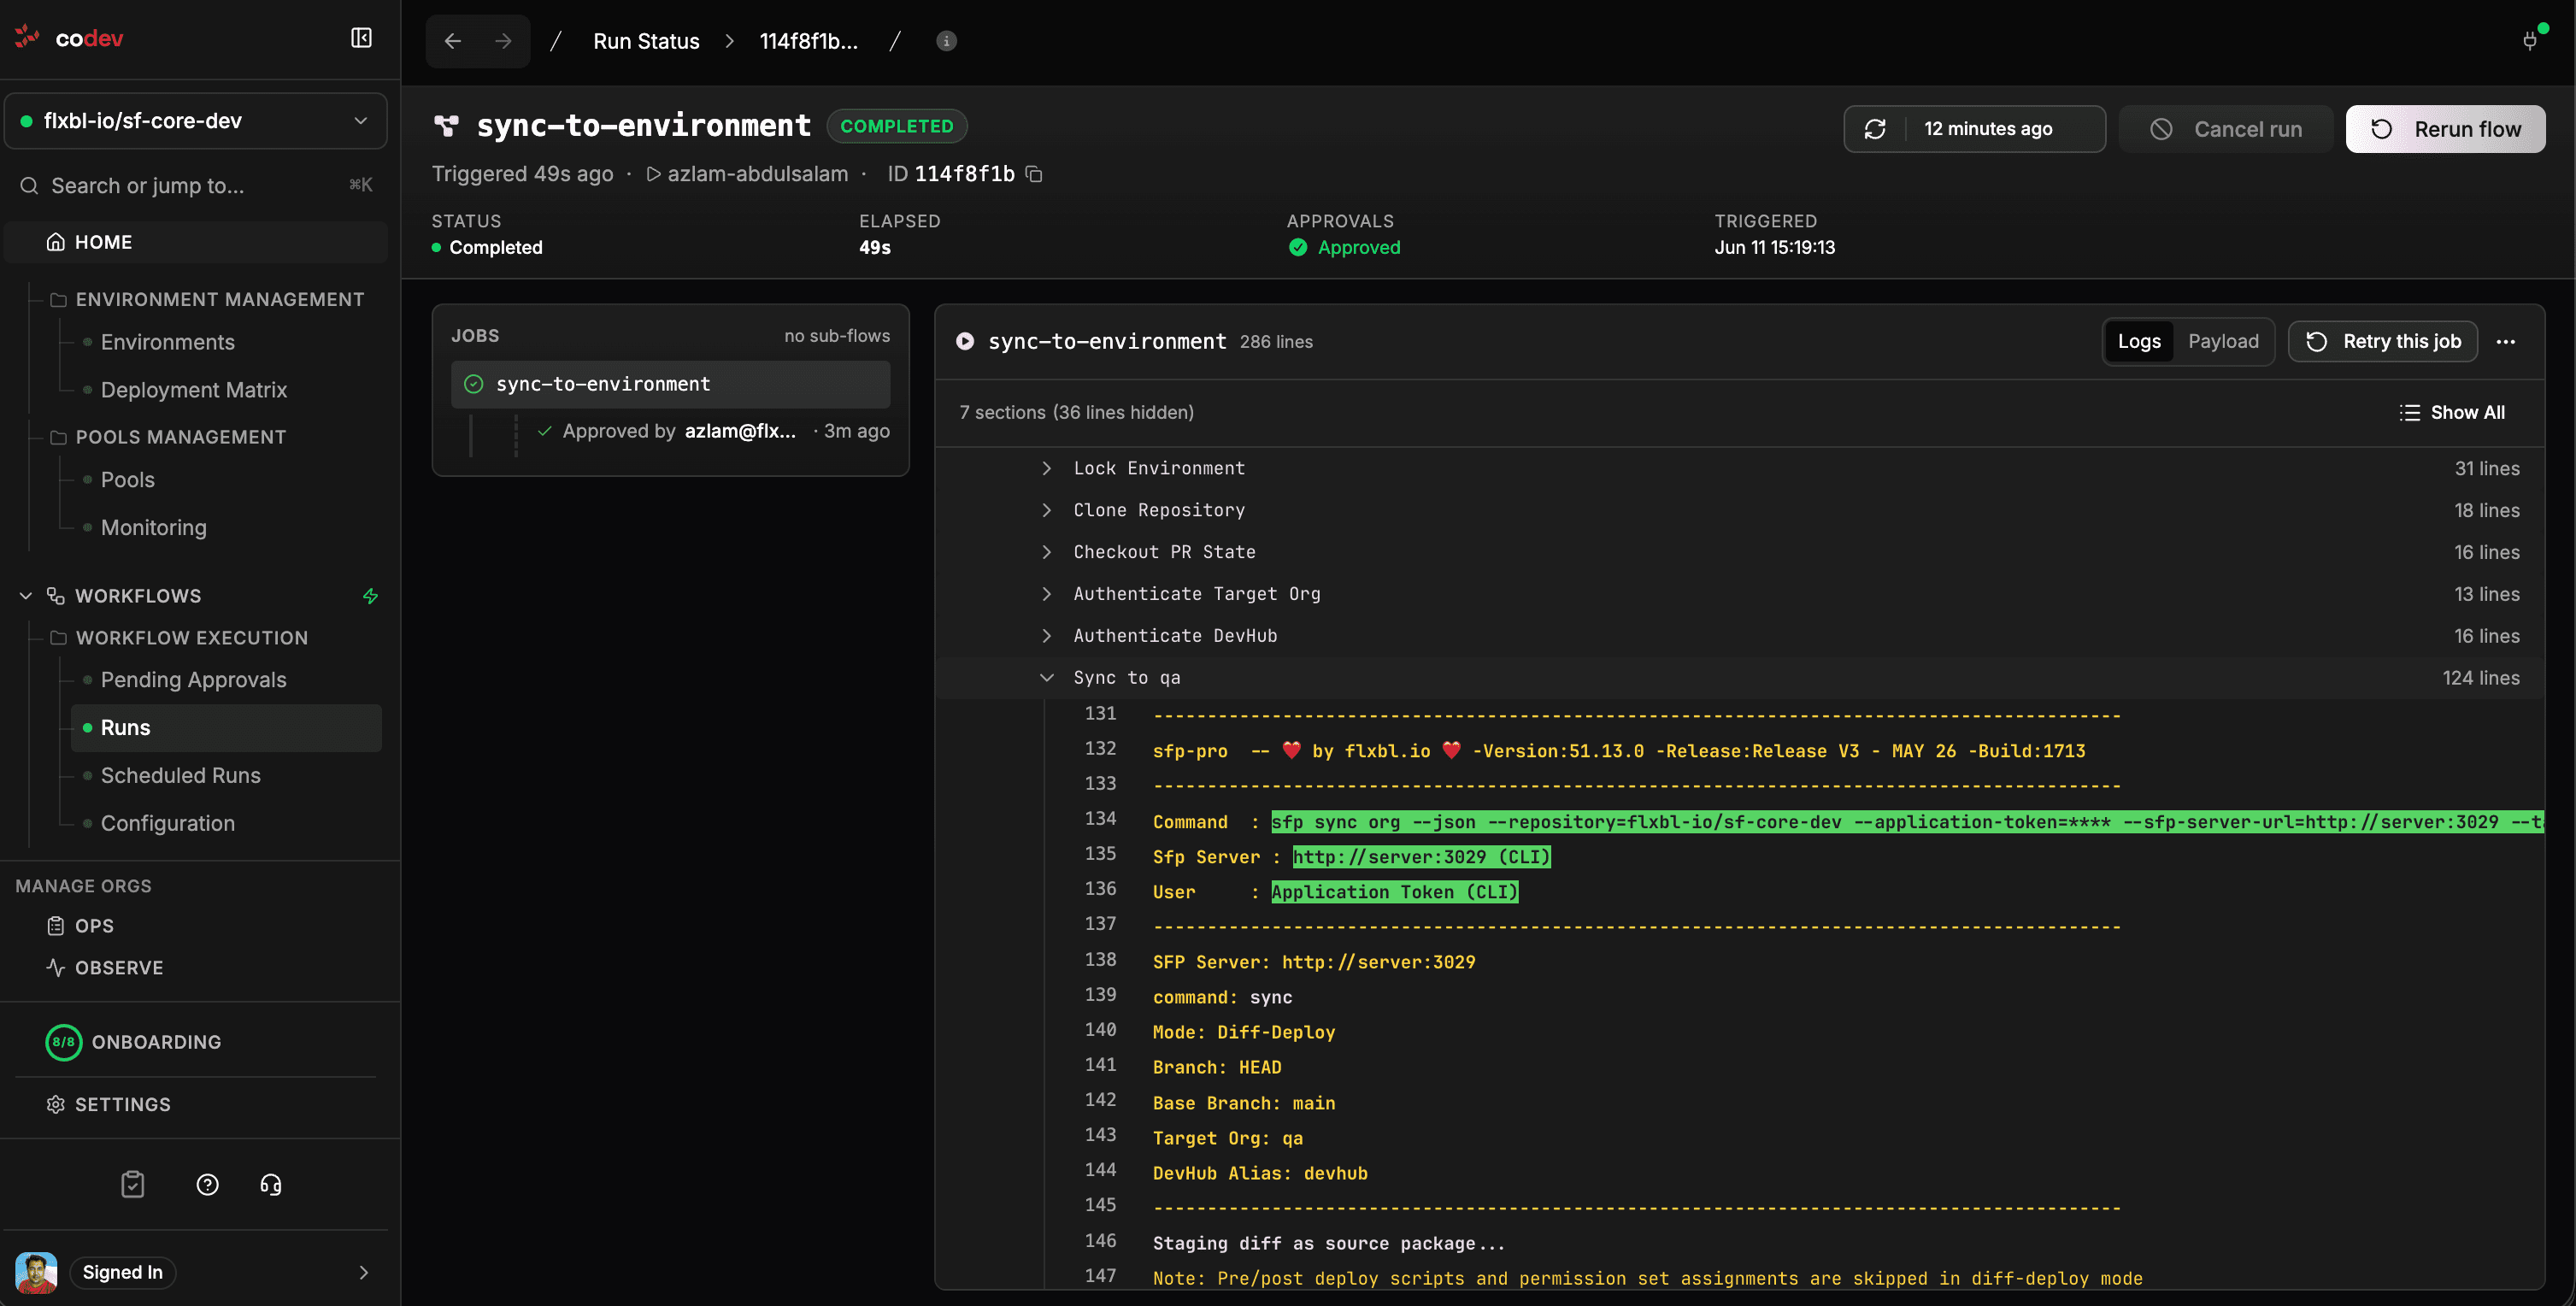2576x1306 pixels.
Task: Click Show All log lines
Action: pos(2452,413)
